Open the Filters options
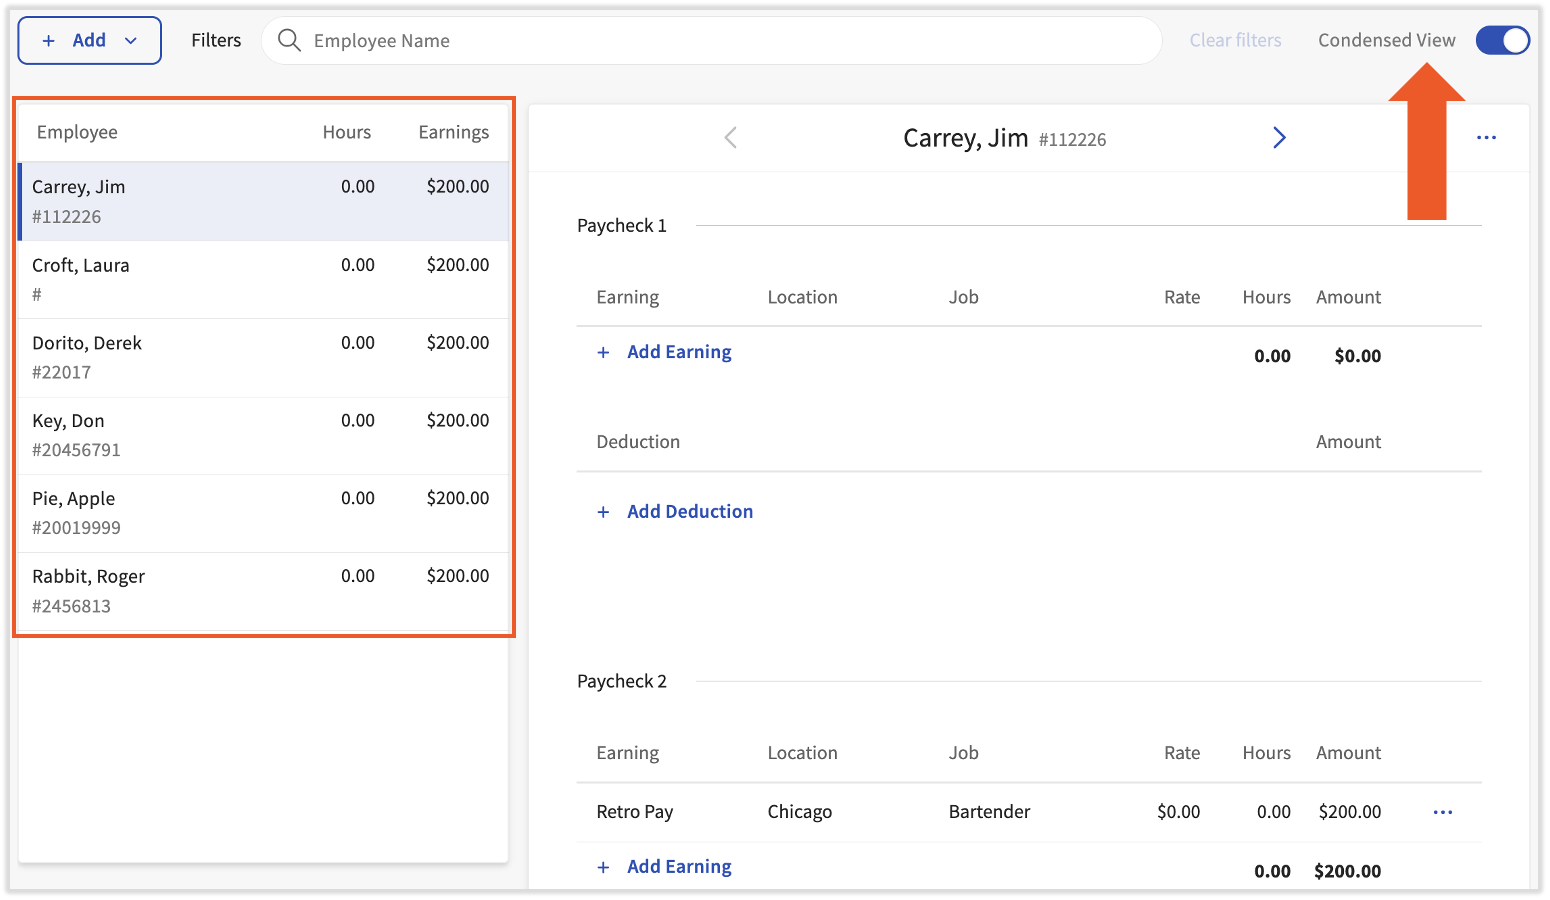 (216, 40)
